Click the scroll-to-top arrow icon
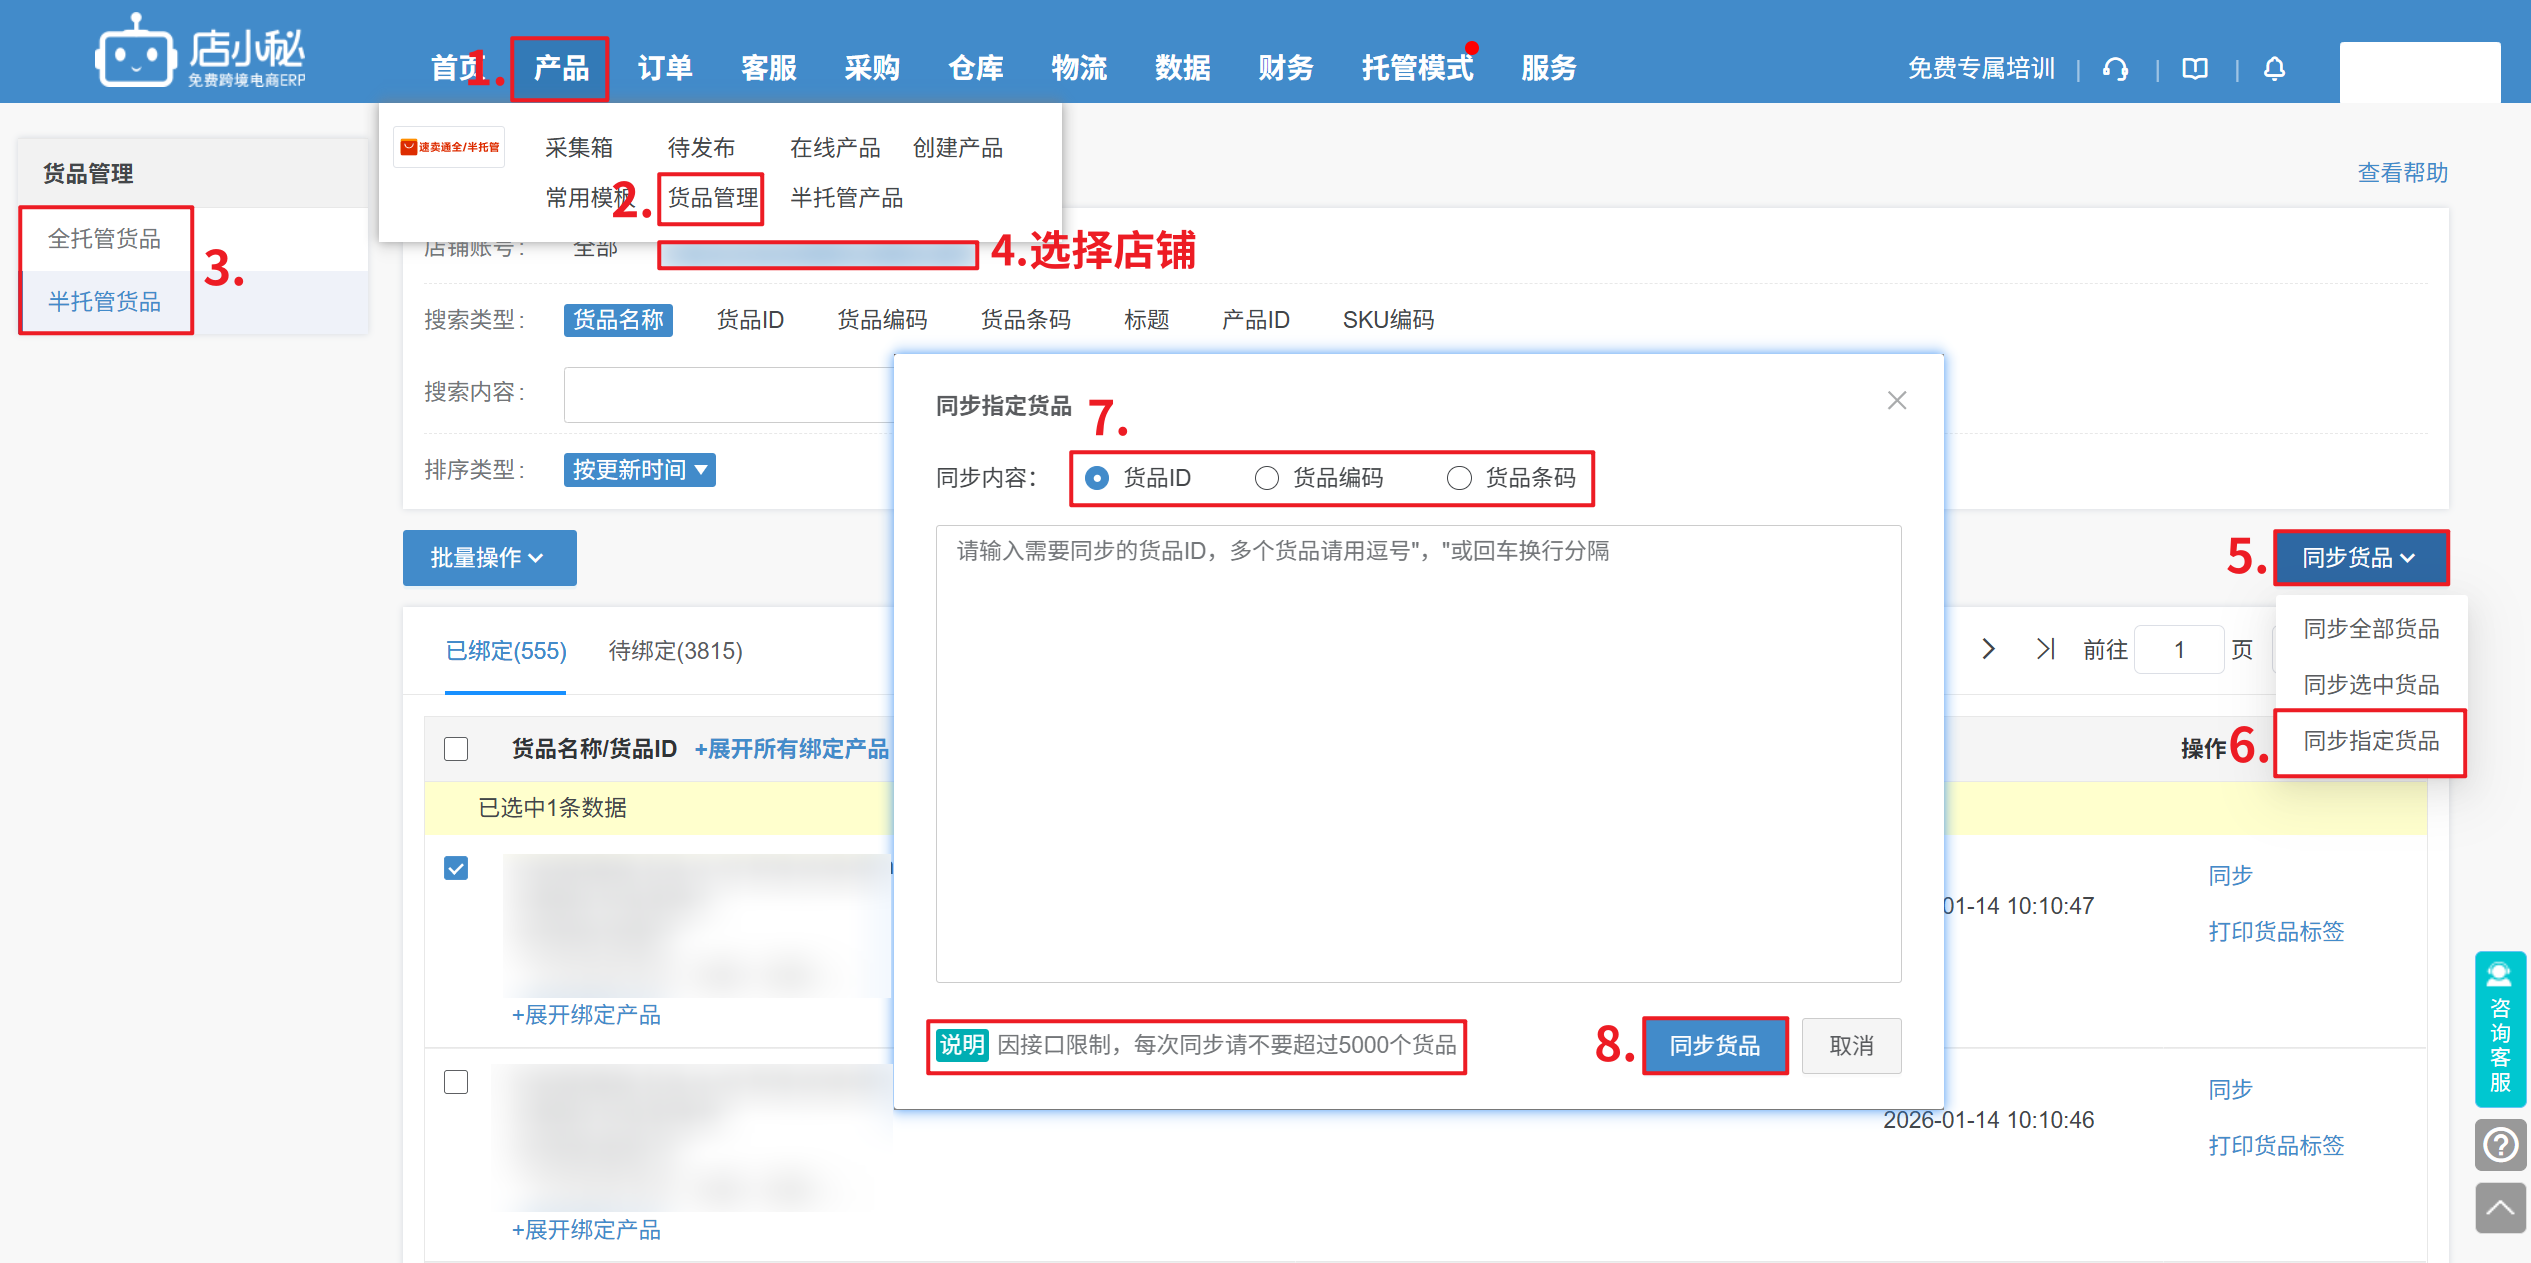The image size is (2531, 1263). 2500,1208
